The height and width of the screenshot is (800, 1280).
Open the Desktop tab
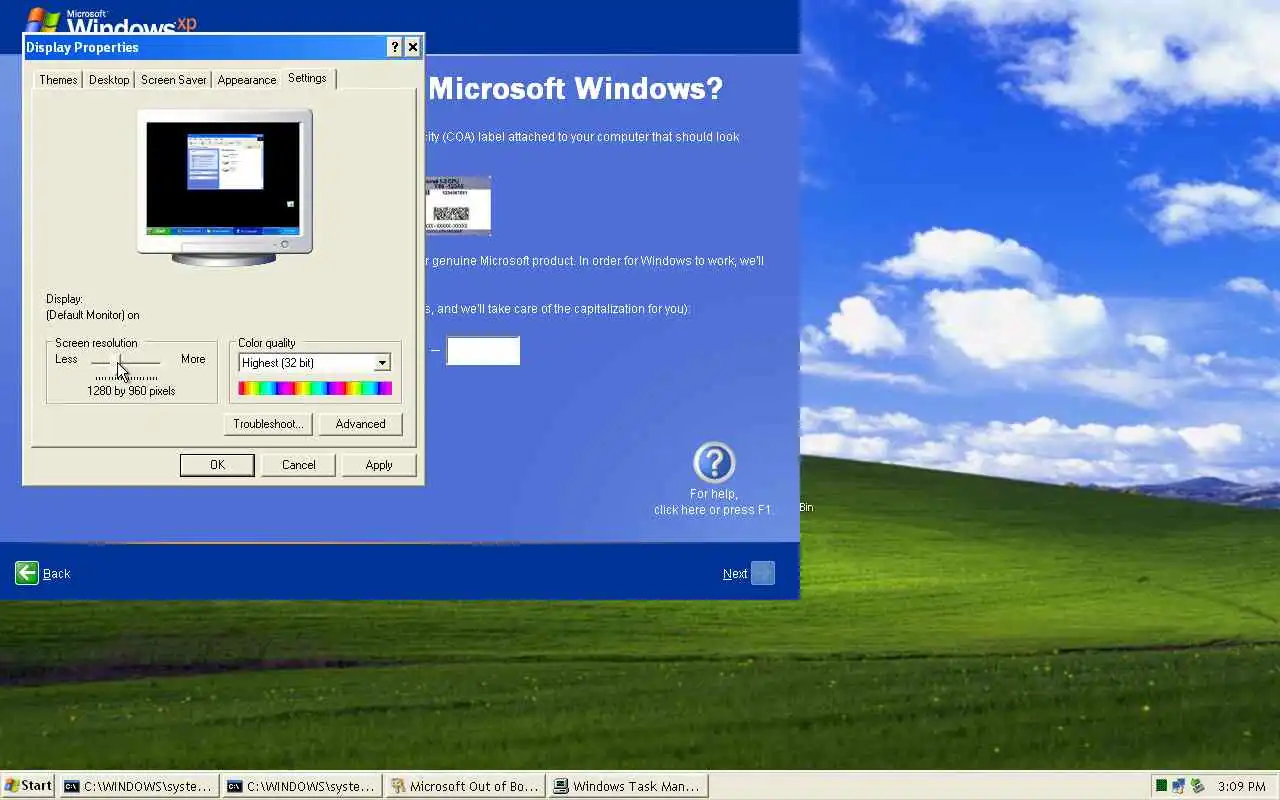coord(109,80)
